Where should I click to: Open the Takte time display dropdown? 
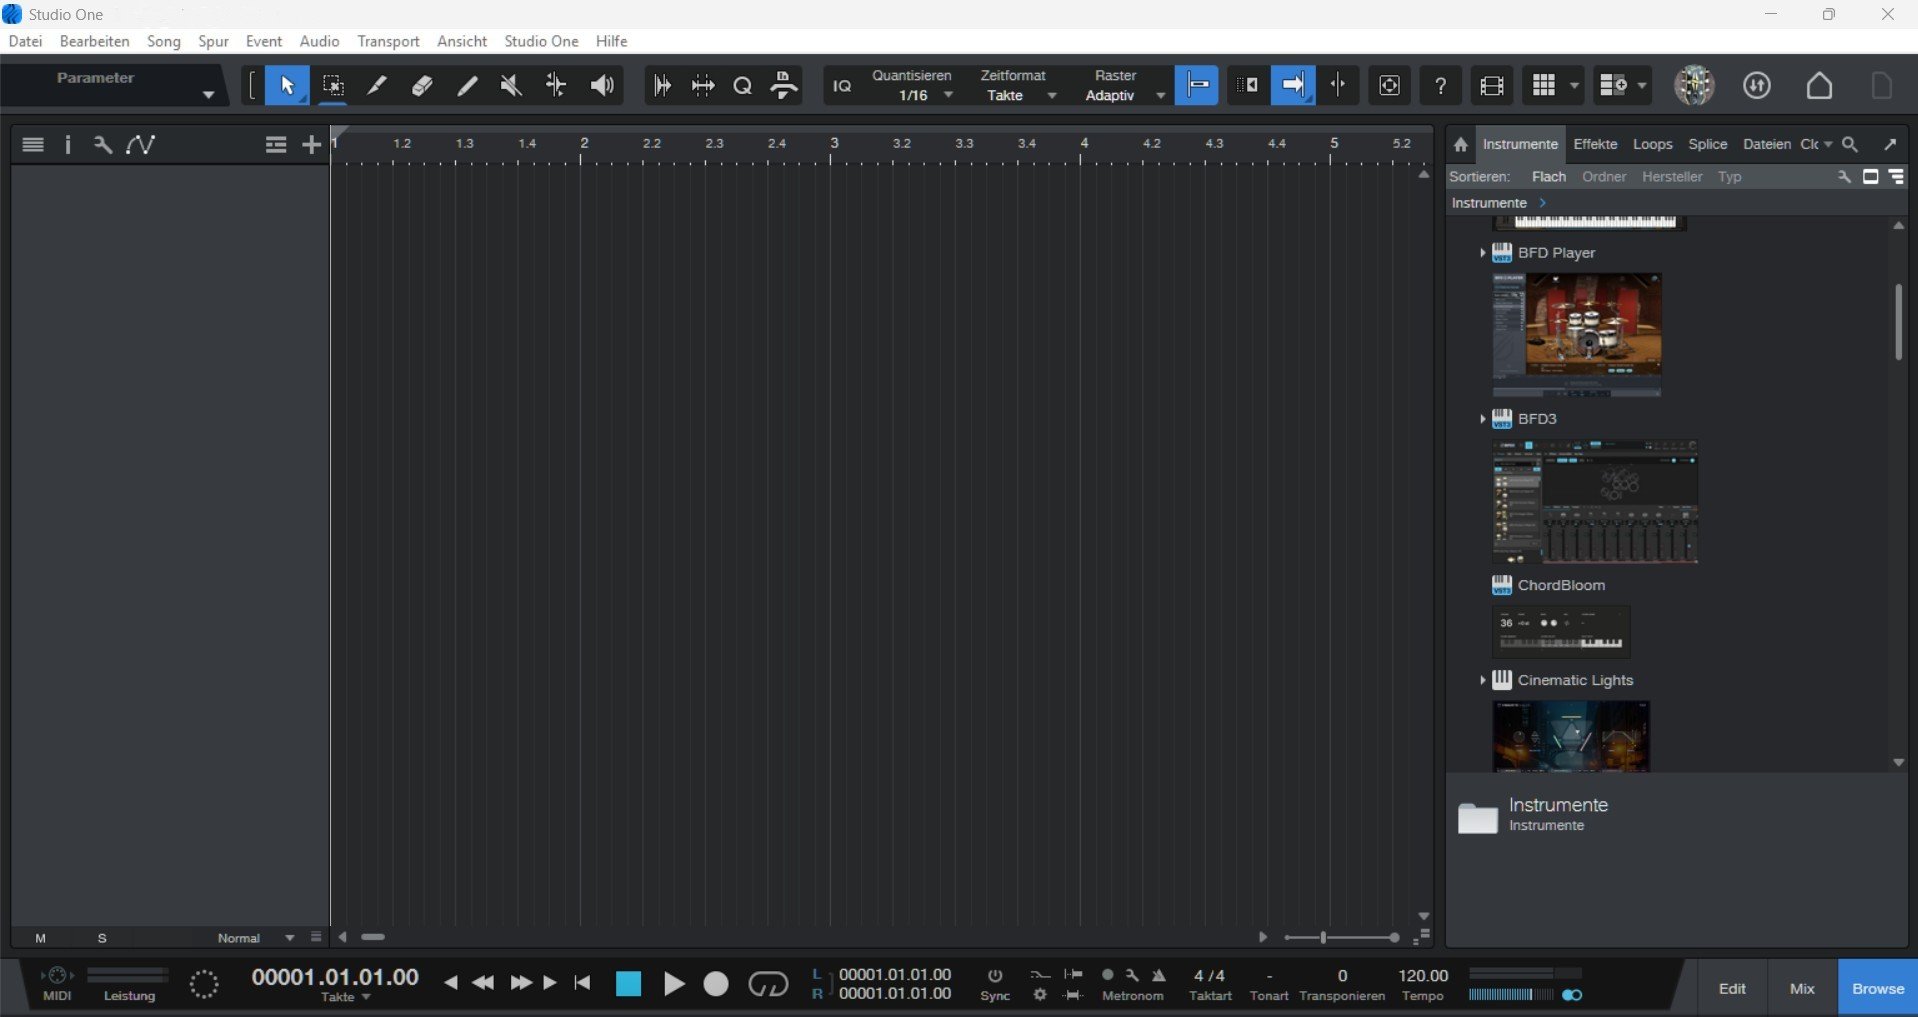point(346,997)
